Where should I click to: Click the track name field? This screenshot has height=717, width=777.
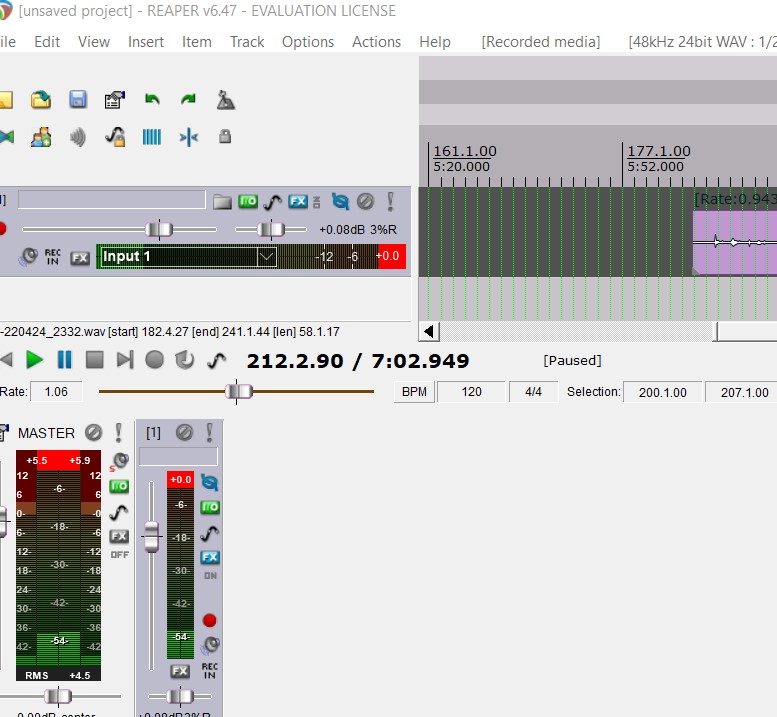point(111,200)
